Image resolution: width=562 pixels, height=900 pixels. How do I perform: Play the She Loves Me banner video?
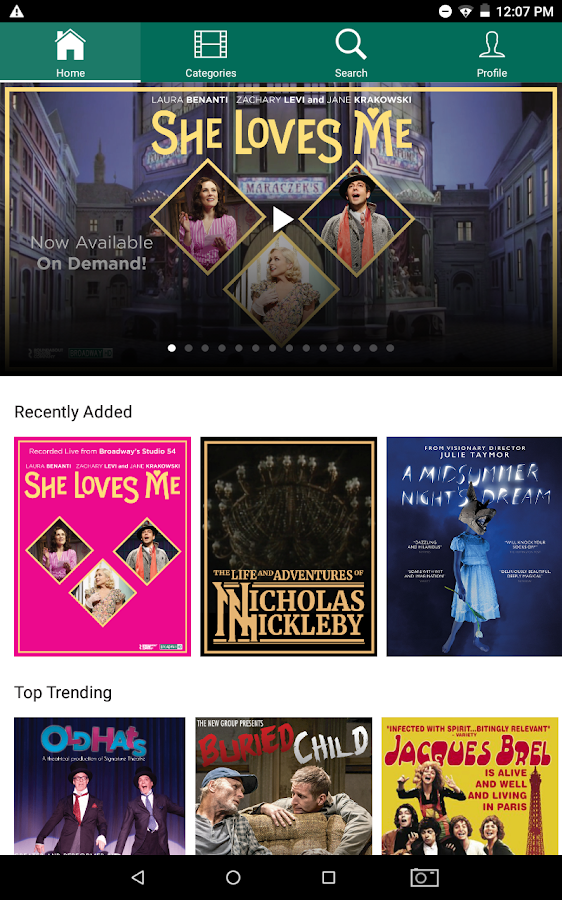[282, 219]
